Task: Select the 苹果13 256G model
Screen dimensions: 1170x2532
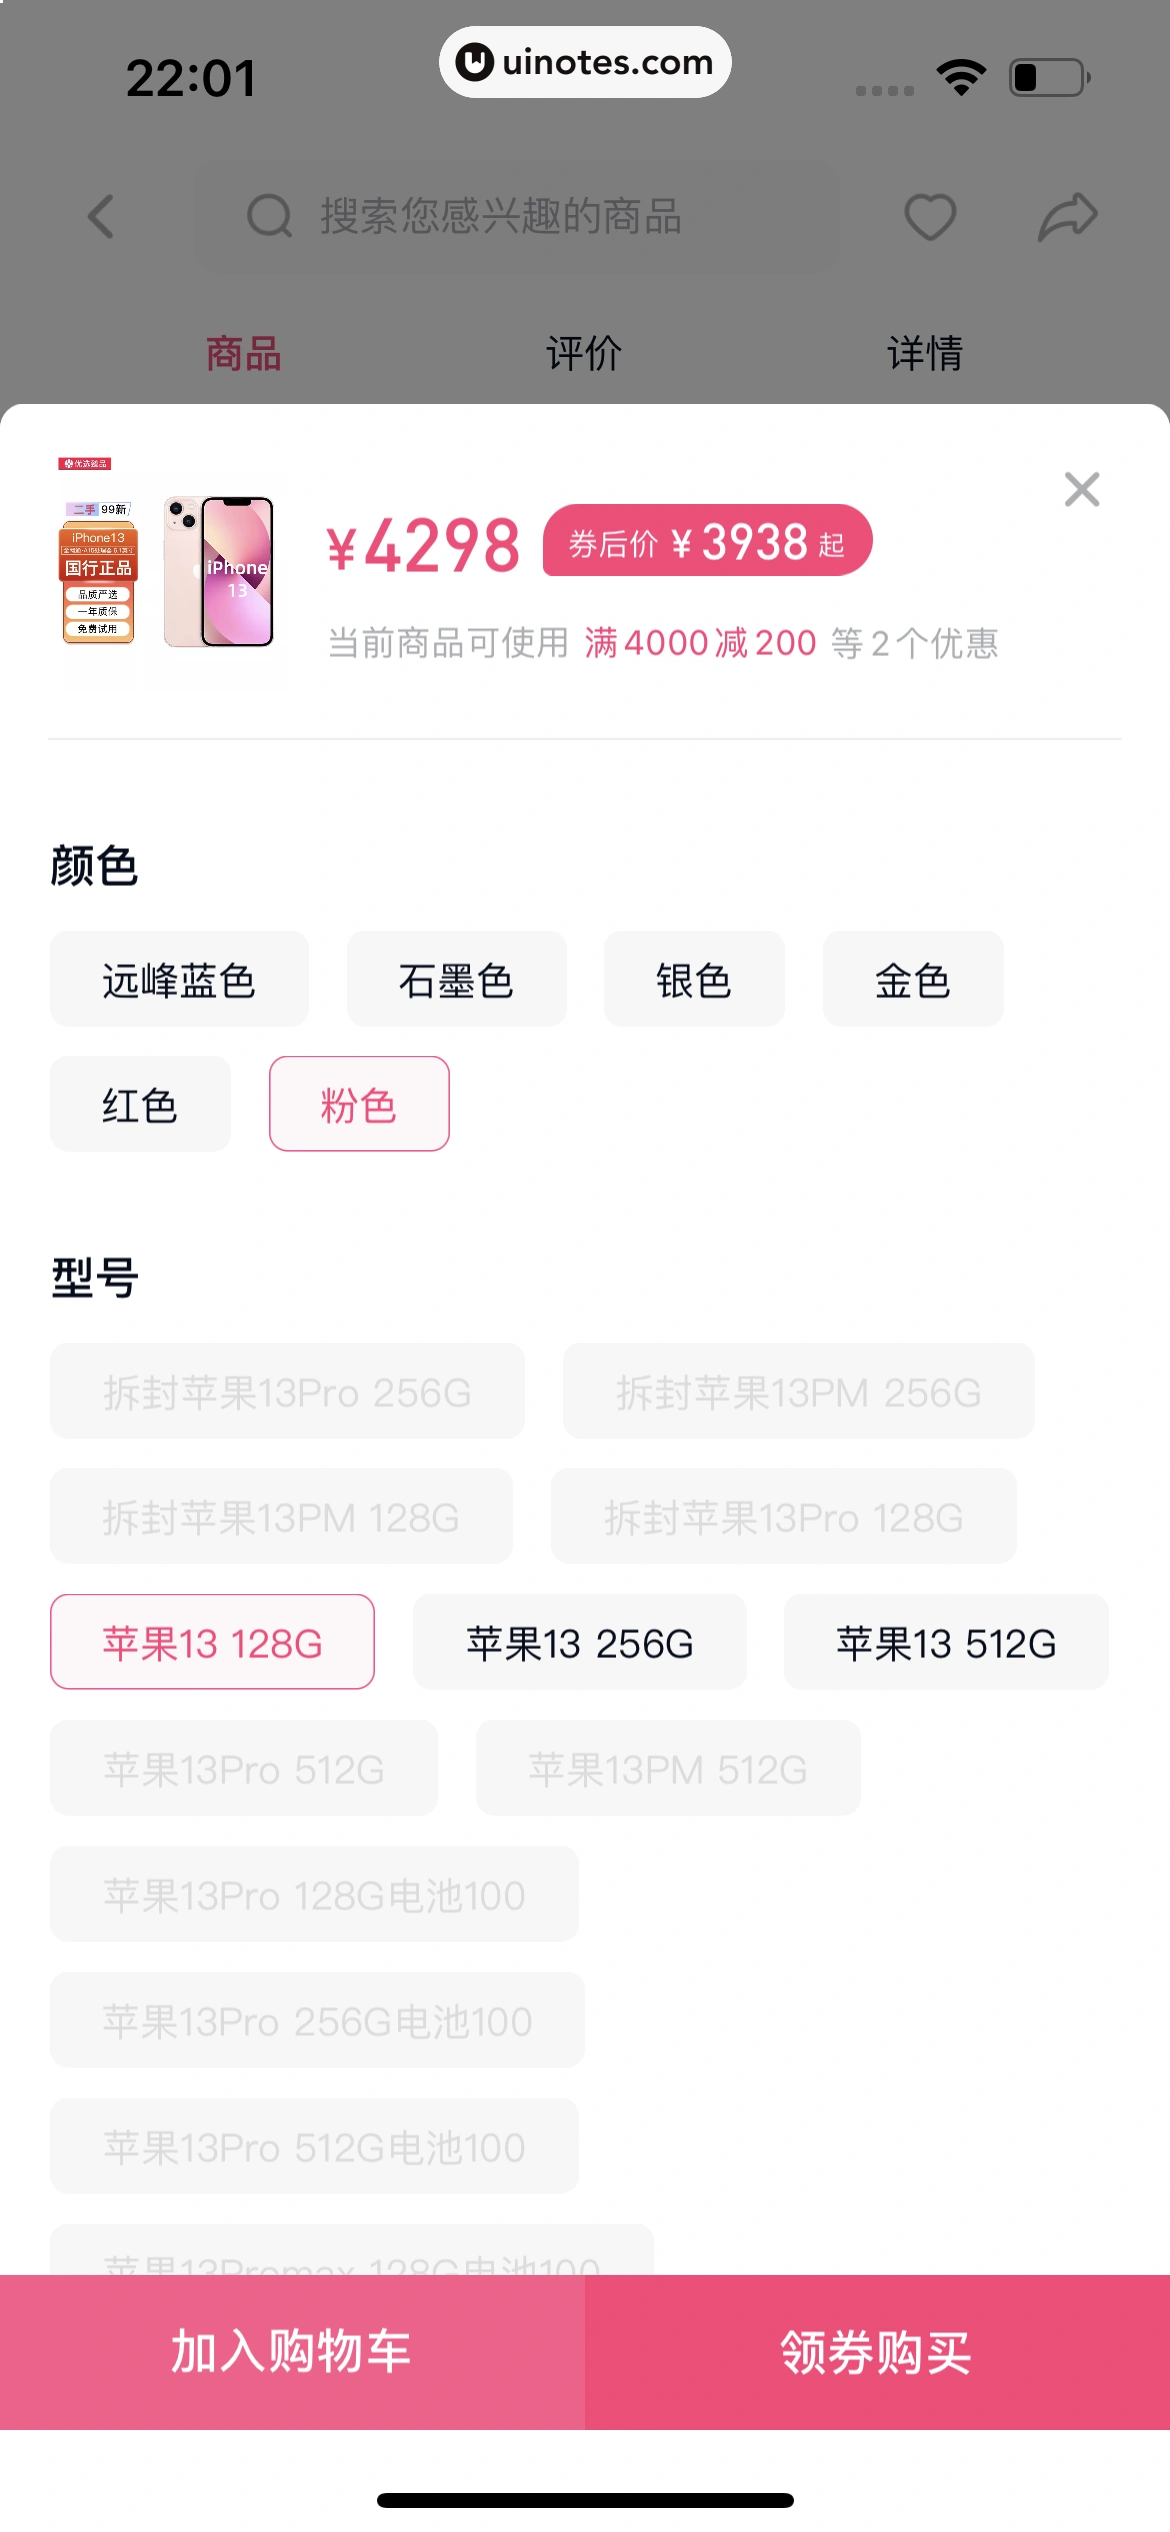Action: [x=580, y=1642]
